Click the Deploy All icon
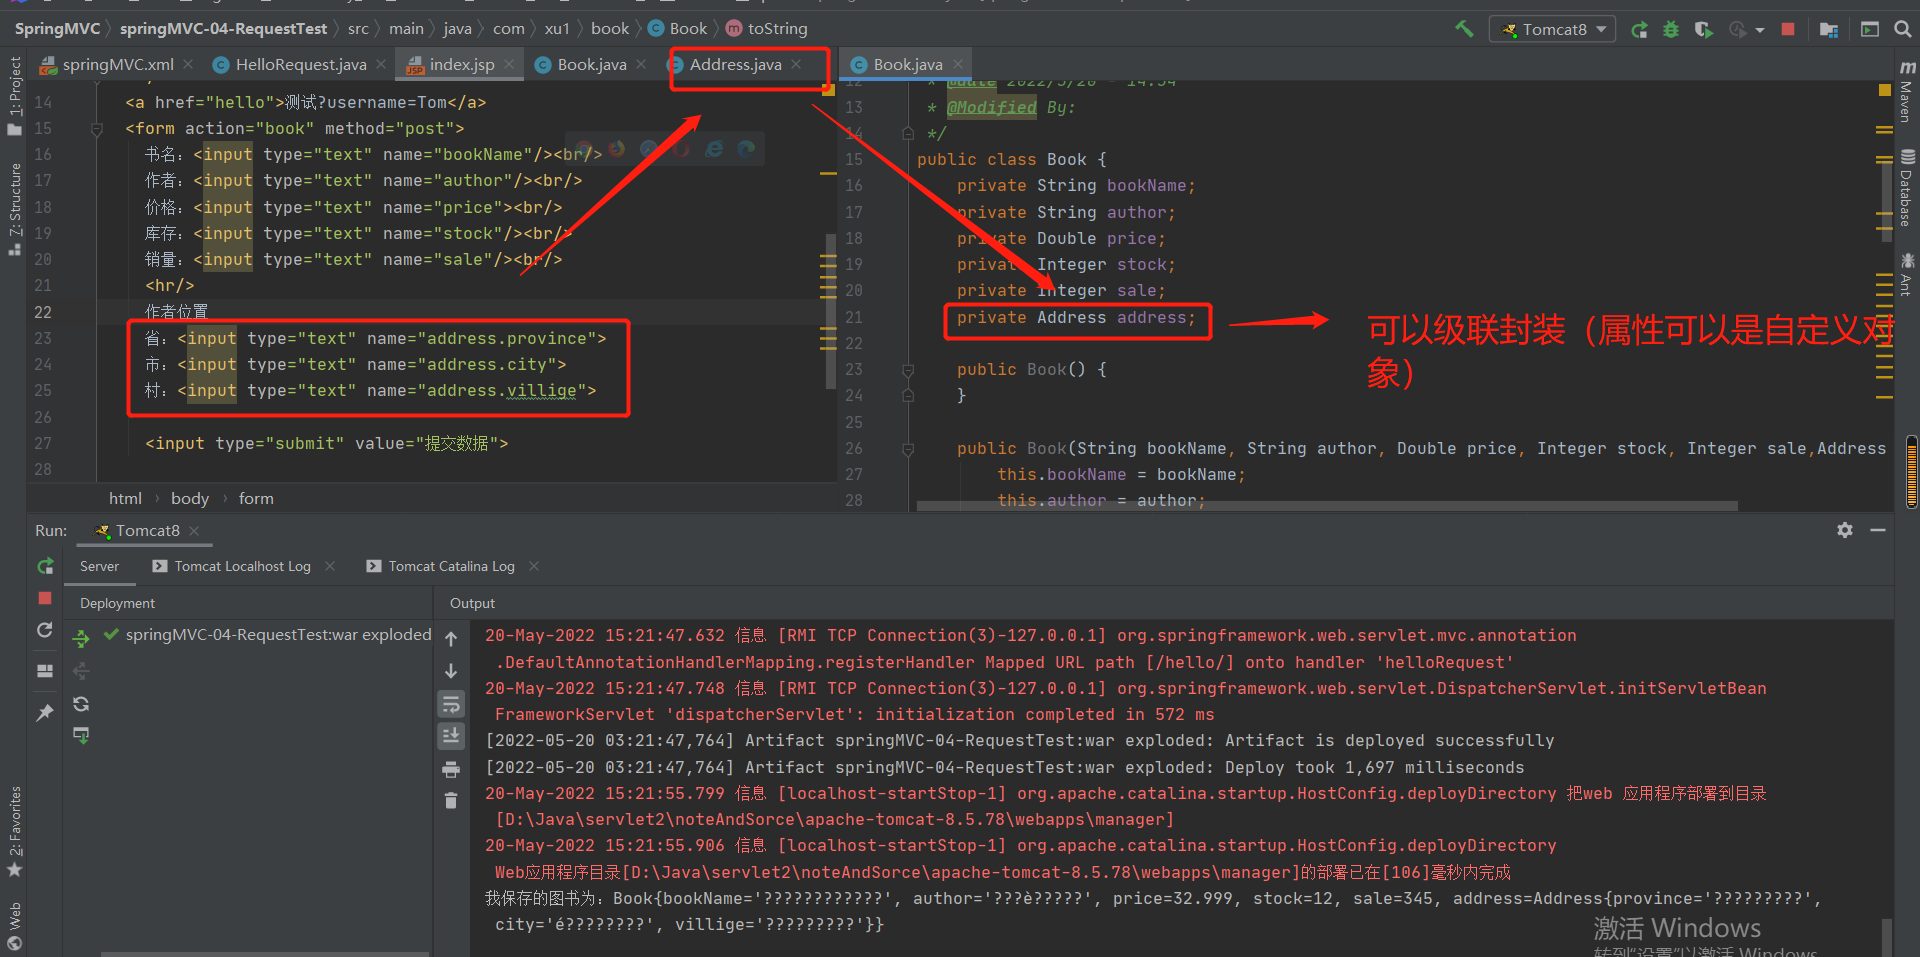1920x957 pixels. [x=81, y=638]
